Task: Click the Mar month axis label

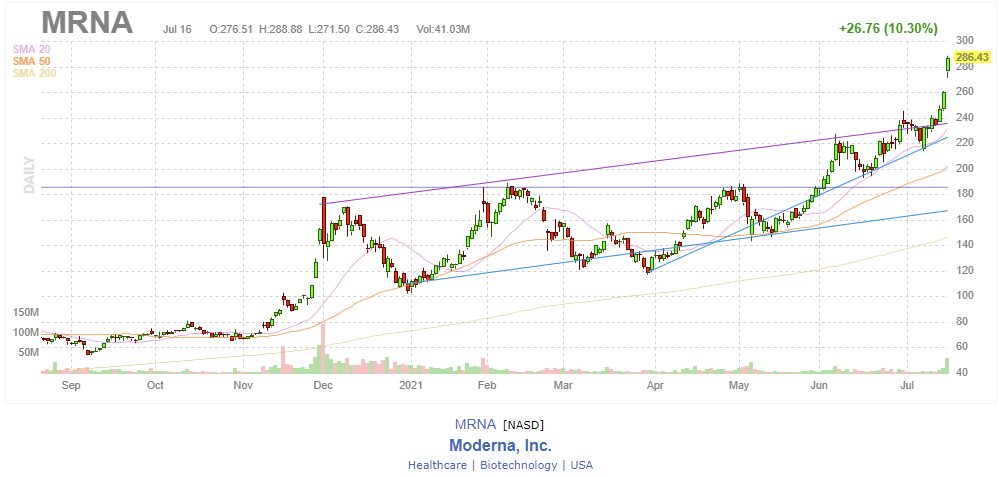Action: click(x=562, y=385)
